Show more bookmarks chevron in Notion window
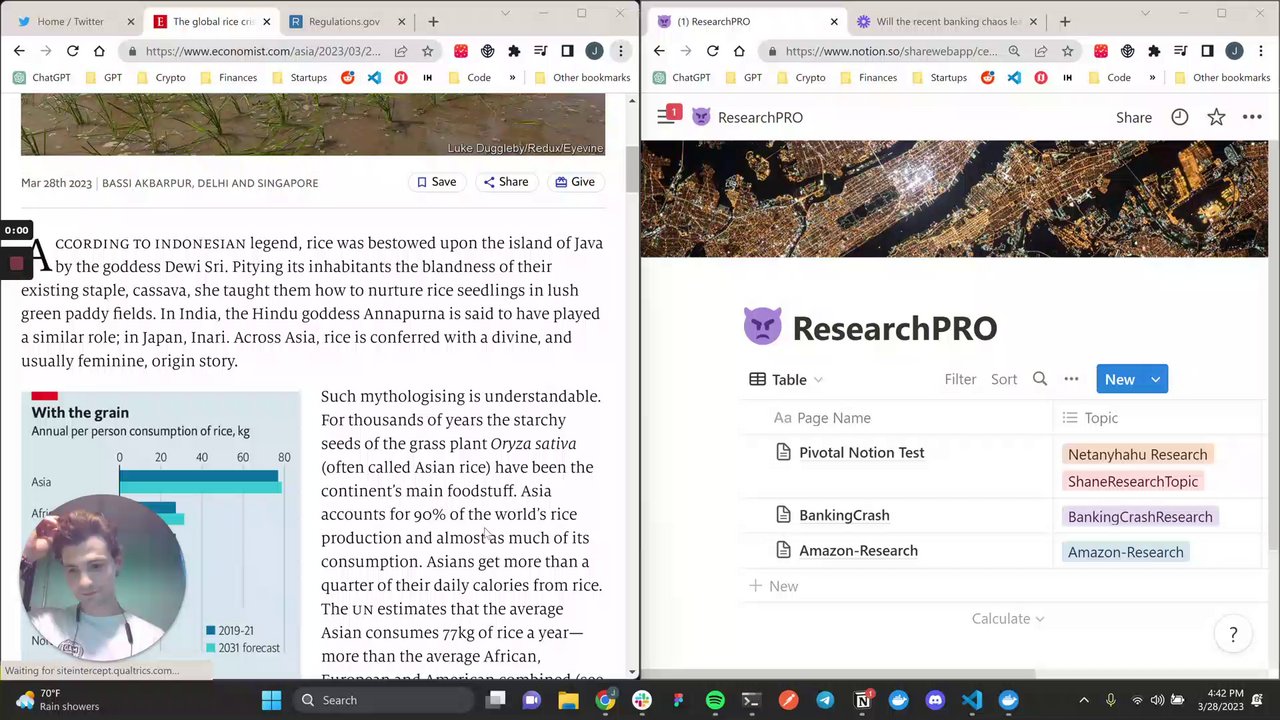Image resolution: width=1280 pixels, height=720 pixels. pyautogui.click(x=1152, y=77)
